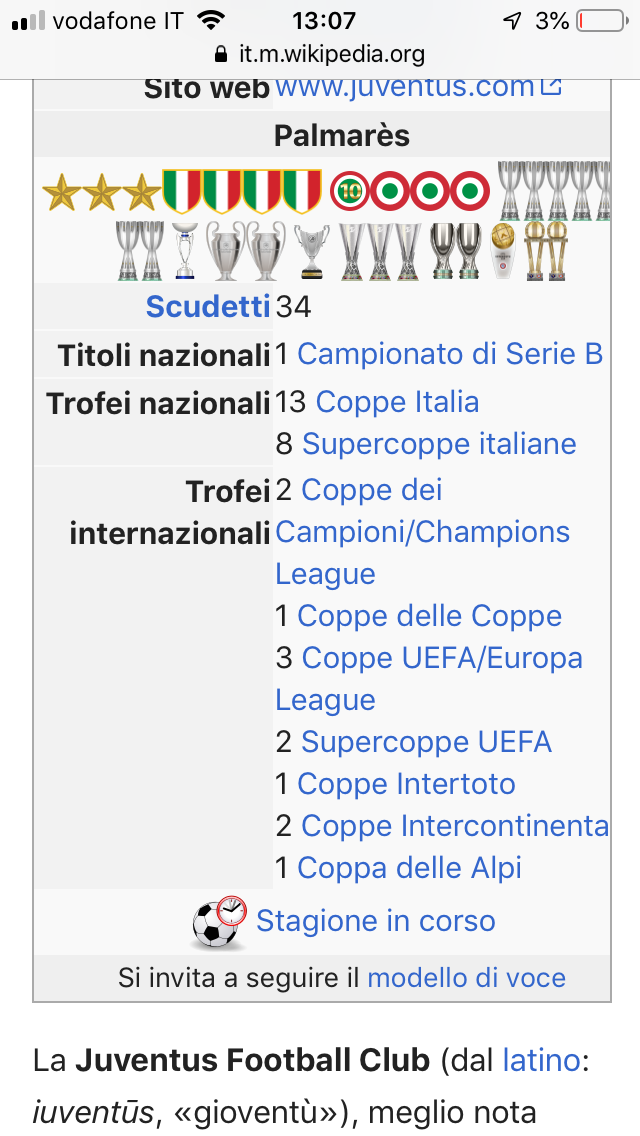Open the Coppe delle Coppe link
This screenshot has width=640, height=1136.
click(x=430, y=617)
